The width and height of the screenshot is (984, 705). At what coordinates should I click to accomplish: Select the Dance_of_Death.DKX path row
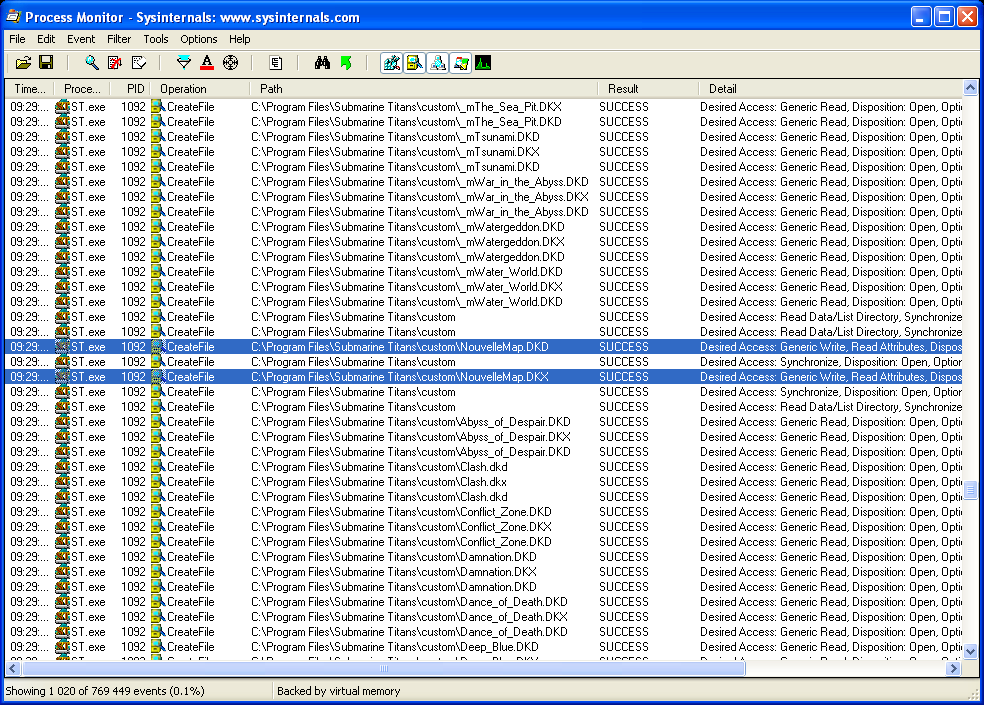pos(483,616)
